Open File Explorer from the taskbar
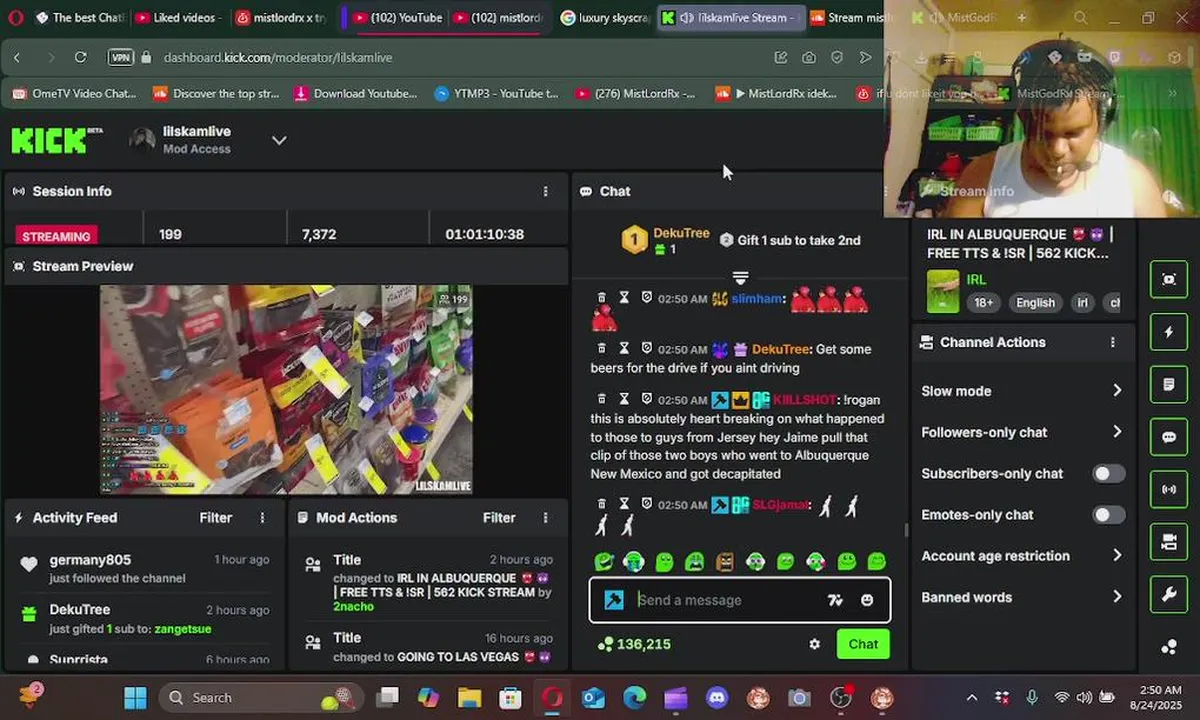The height and width of the screenshot is (720, 1200). (469, 697)
